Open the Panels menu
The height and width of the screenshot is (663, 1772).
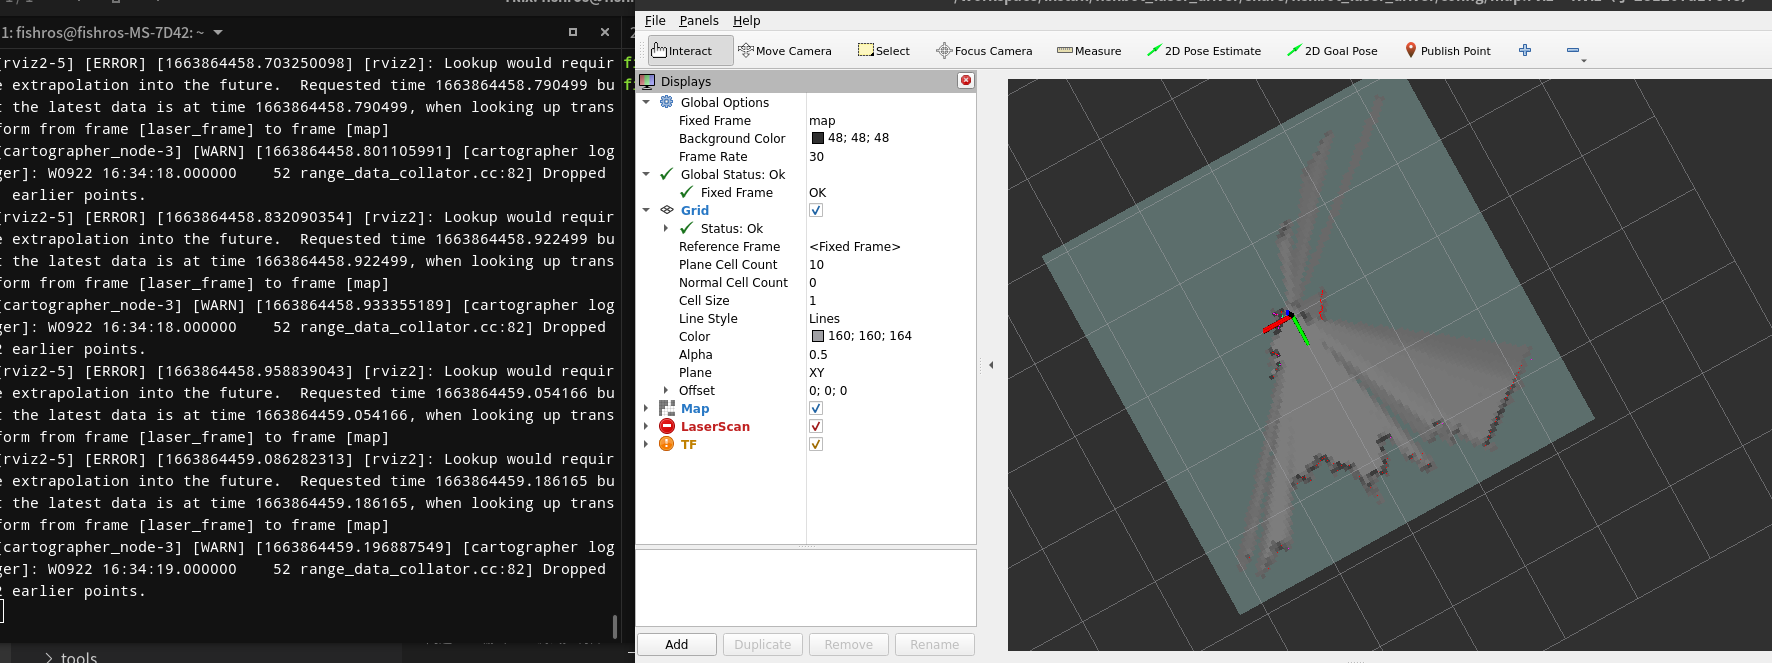coord(699,20)
